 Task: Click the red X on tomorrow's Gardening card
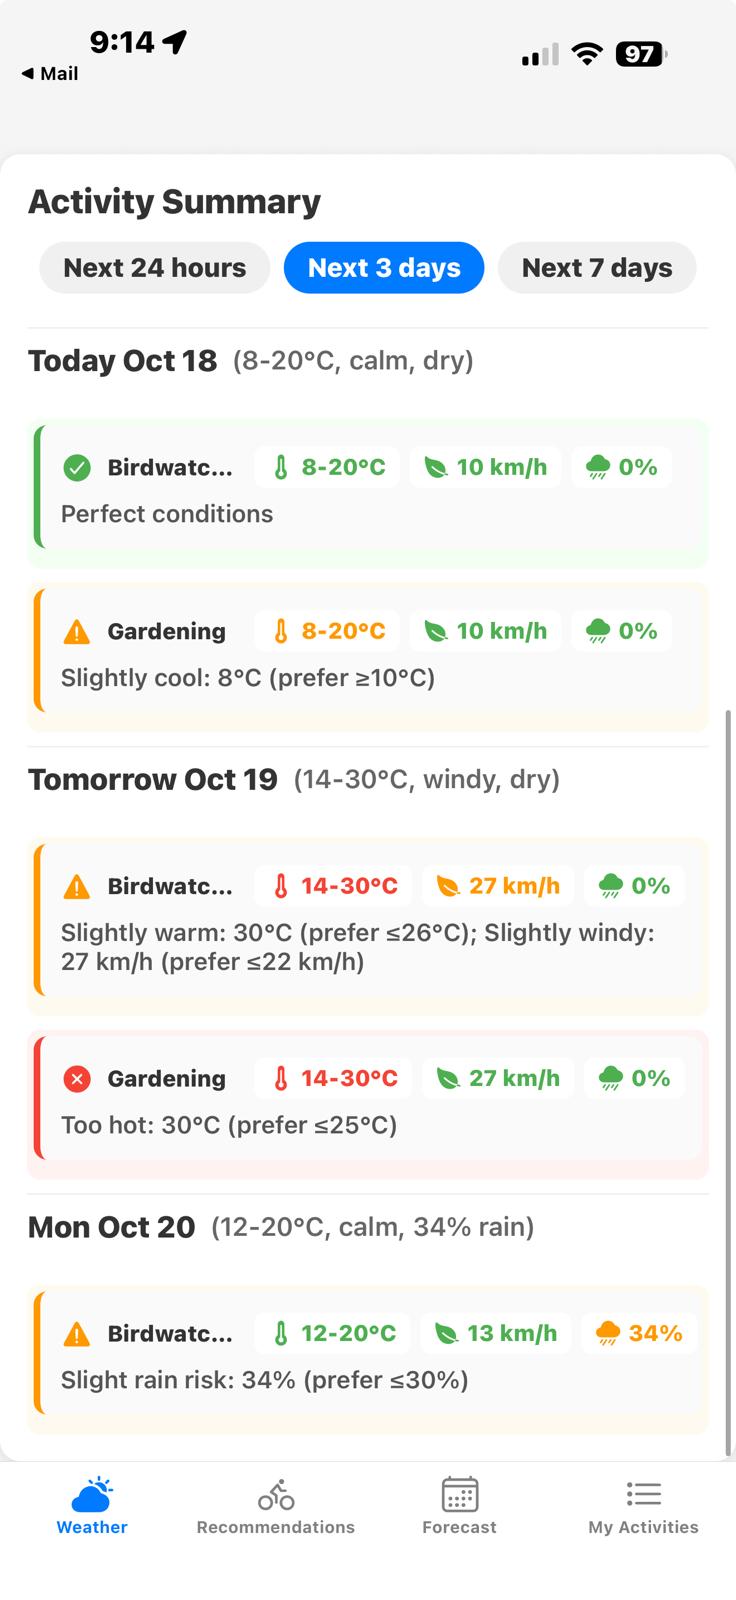click(77, 1078)
